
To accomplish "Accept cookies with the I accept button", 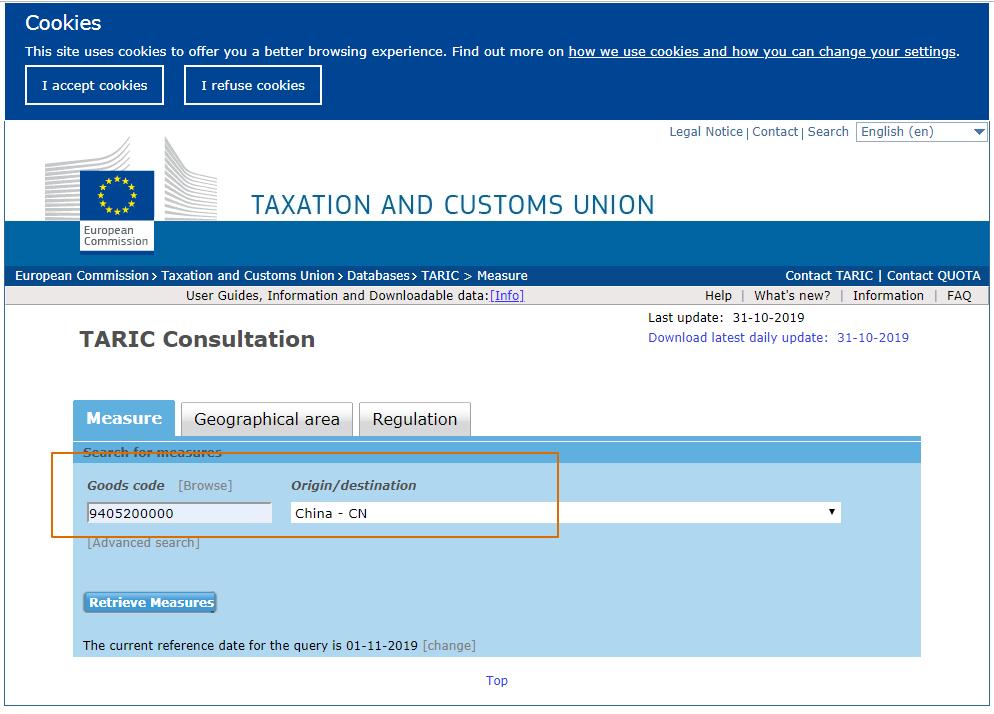I will point(95,85).
